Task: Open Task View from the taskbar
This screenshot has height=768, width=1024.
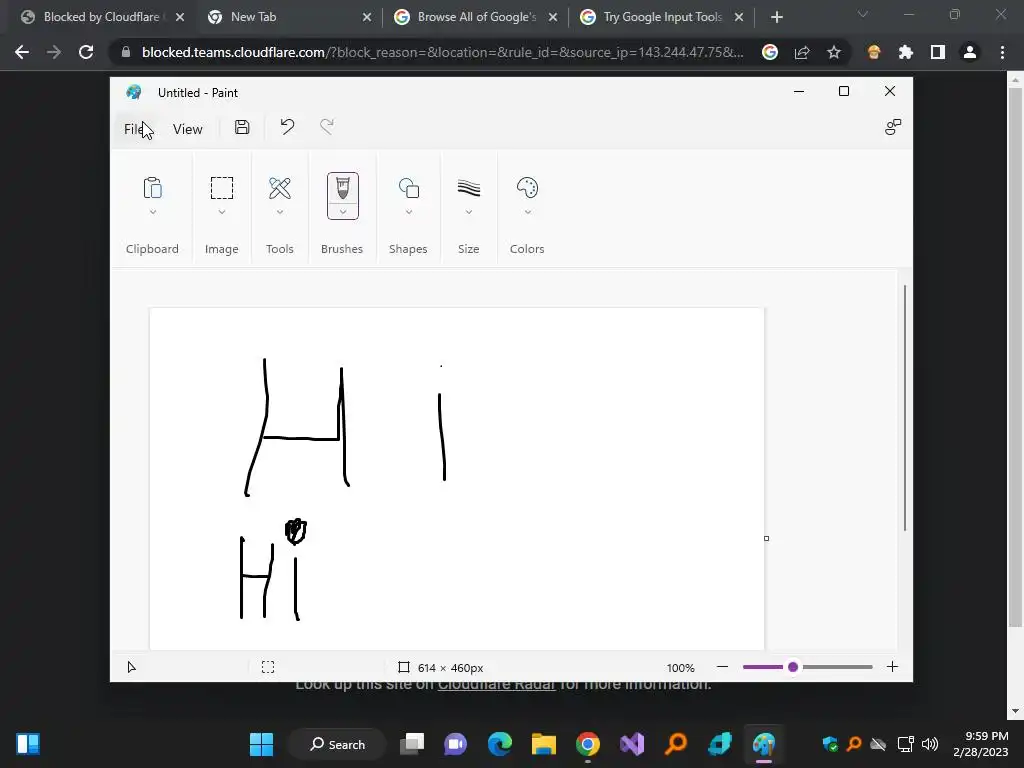Action: point(412,744)
